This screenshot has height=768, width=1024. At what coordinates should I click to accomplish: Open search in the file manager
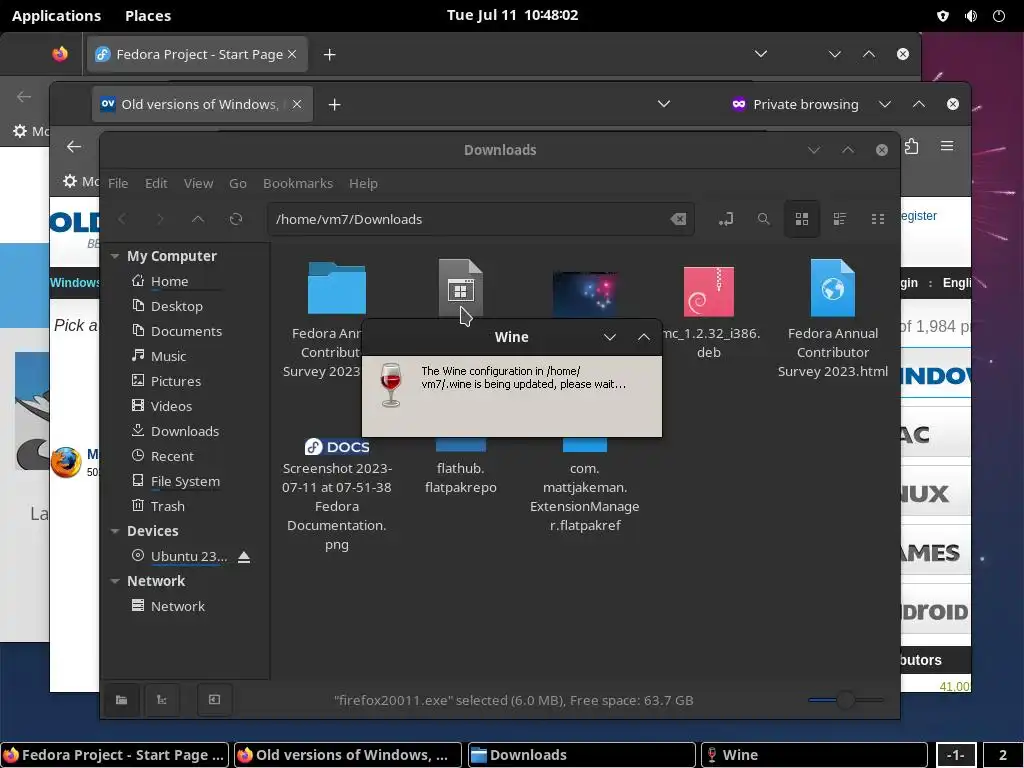(x=763, y=219)
